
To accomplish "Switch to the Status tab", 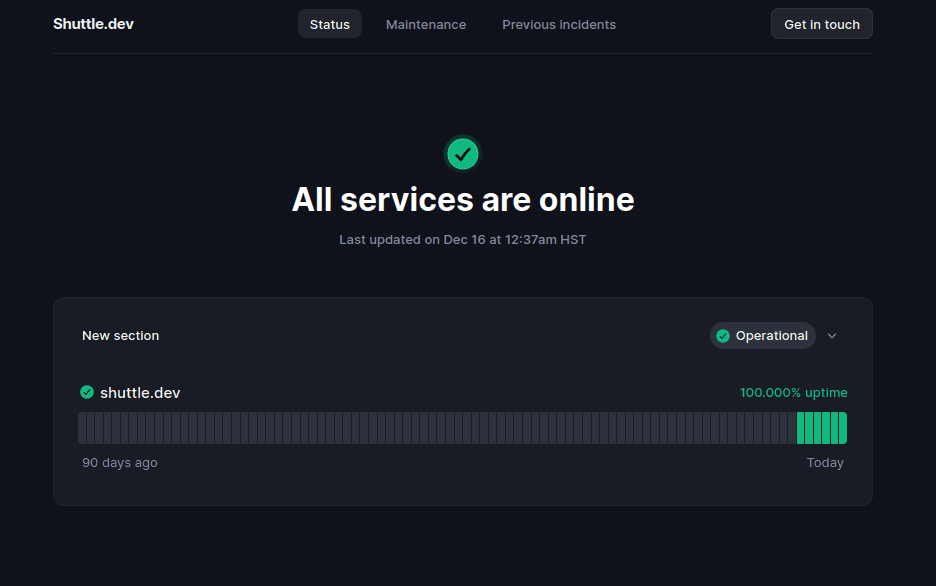I will point(329,24).
